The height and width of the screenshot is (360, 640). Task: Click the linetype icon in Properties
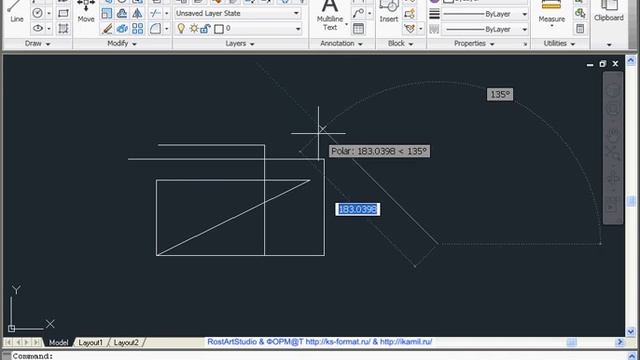pos(434,29)
